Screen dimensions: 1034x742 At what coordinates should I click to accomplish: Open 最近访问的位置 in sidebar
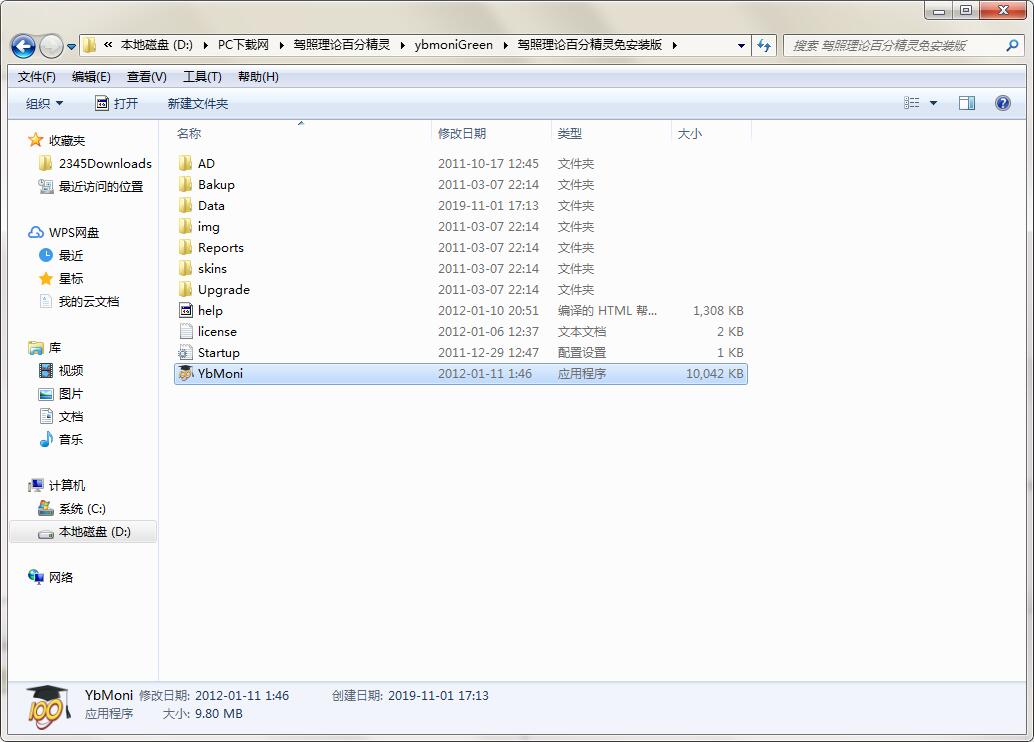[100, 187]
